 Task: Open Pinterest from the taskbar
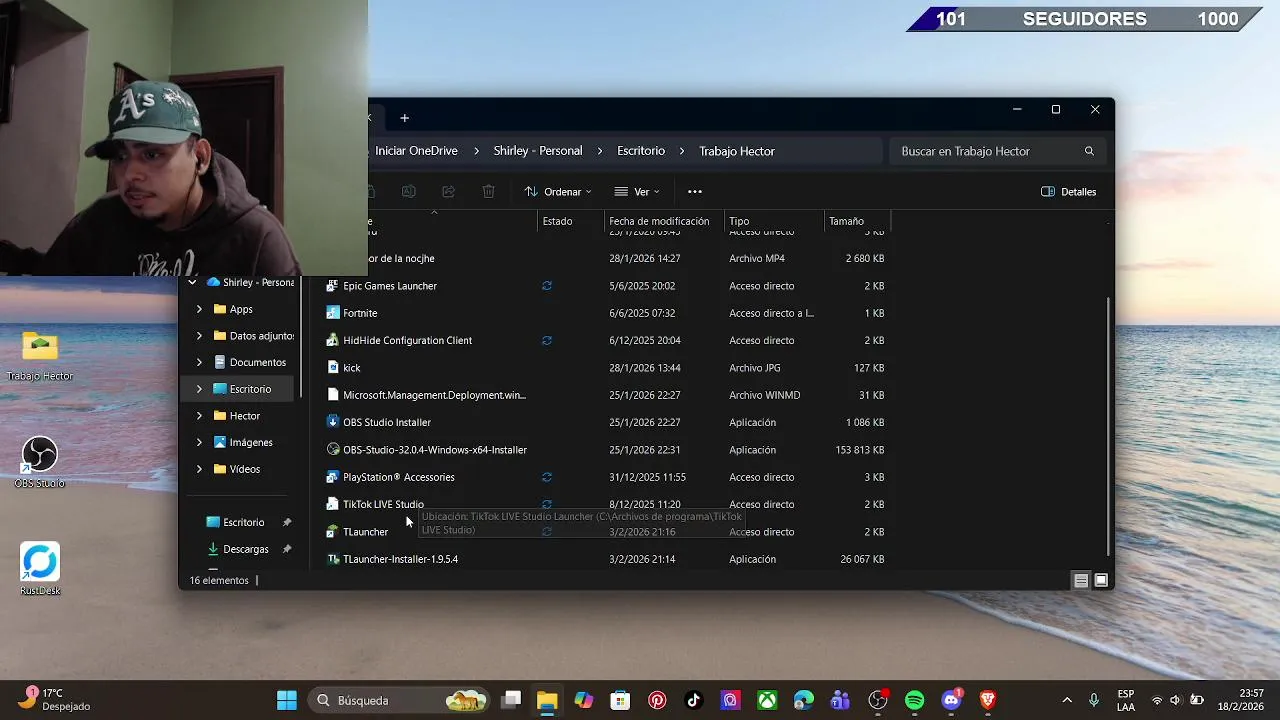pyautogui.click(x=657, y=700)
